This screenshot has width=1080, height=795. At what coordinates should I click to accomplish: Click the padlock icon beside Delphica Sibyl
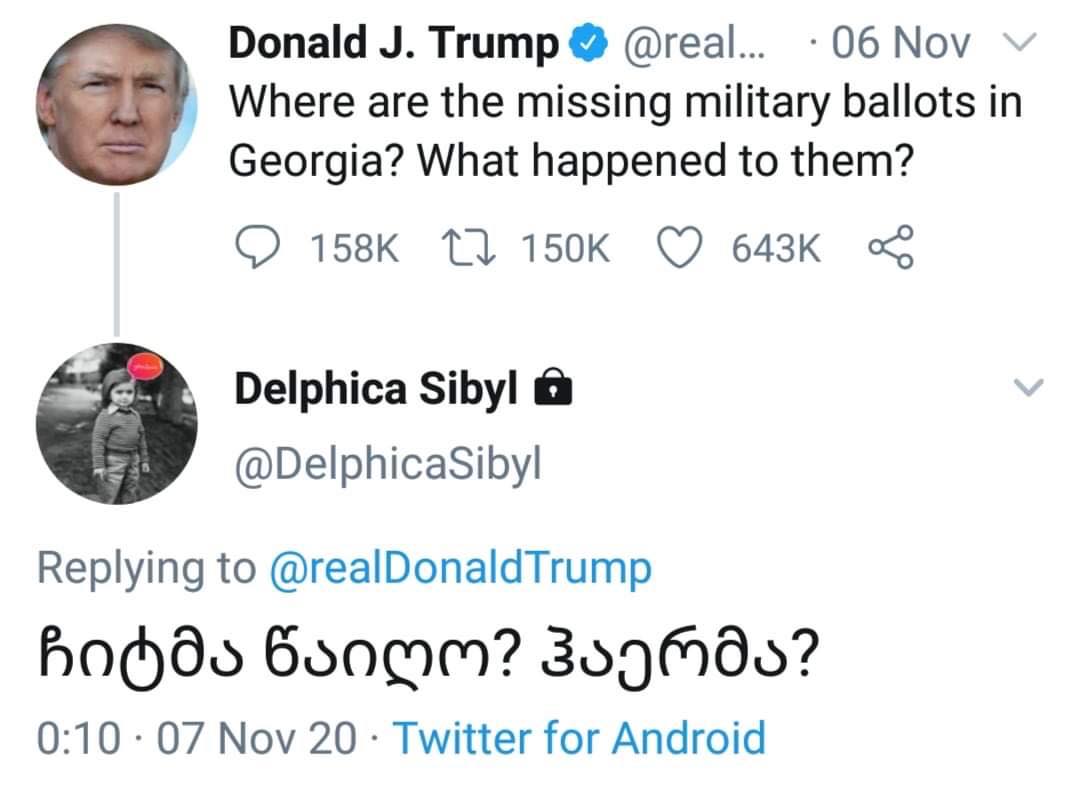click(x=554, y=389)
